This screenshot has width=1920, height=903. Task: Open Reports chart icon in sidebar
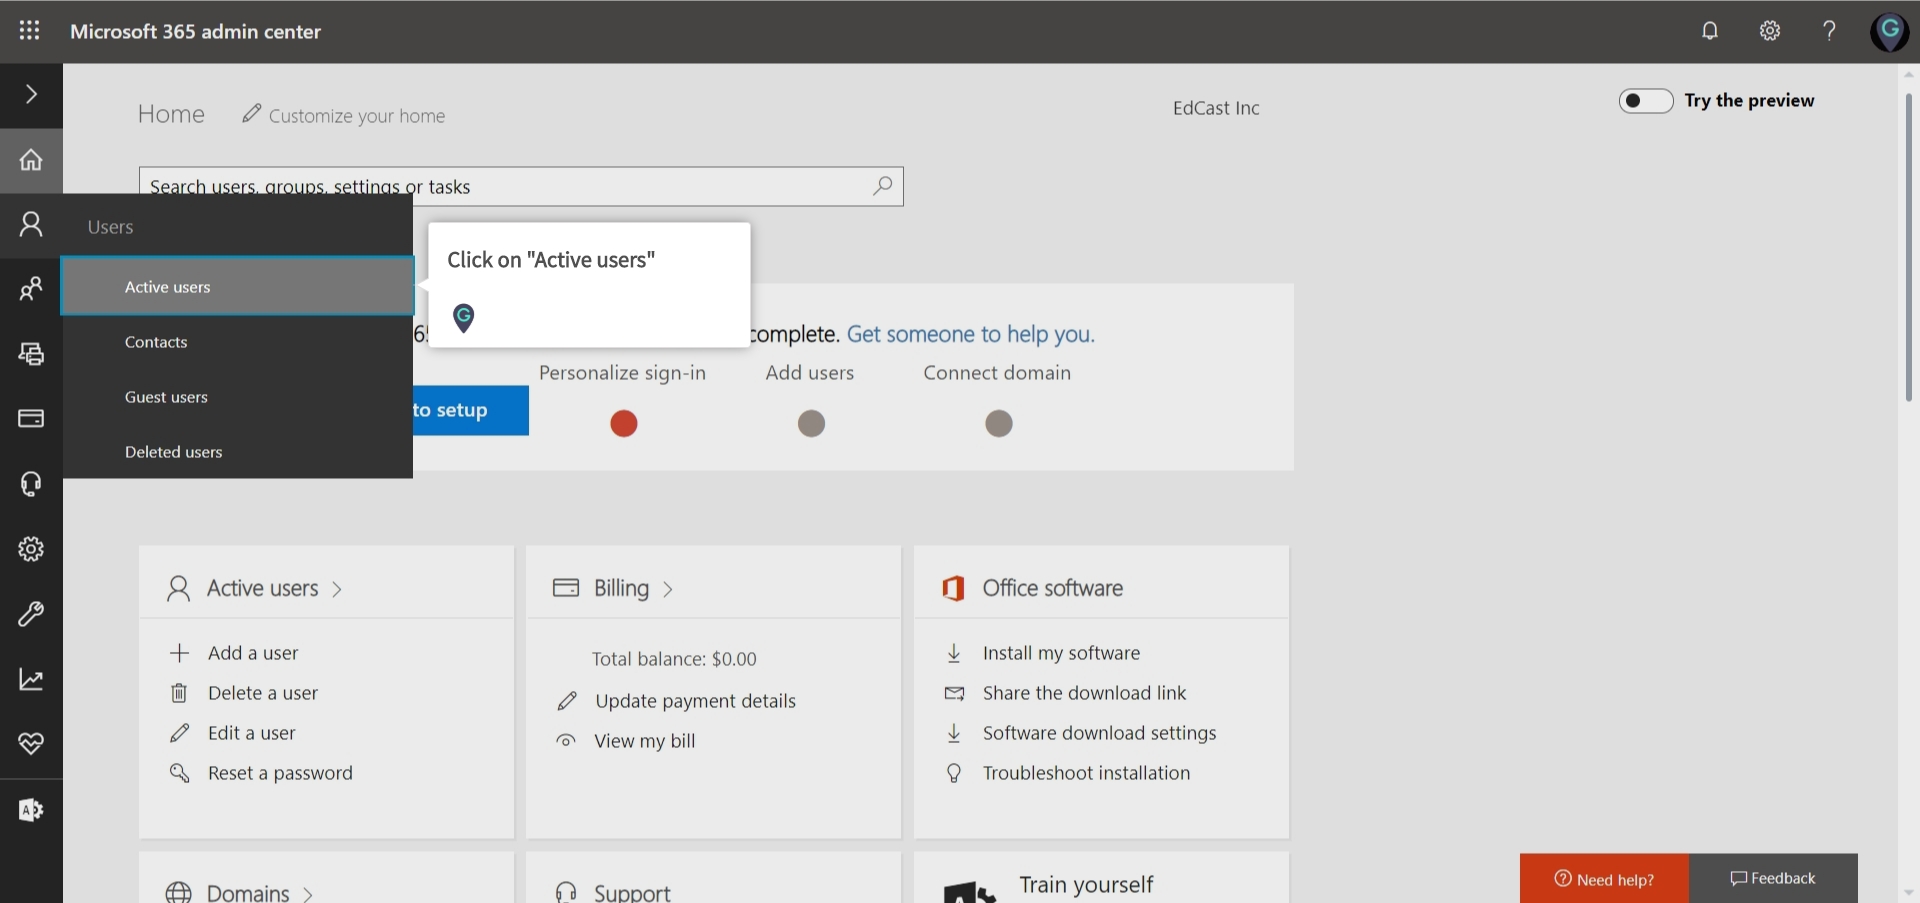pyautogui.click(x=31, y=680)
